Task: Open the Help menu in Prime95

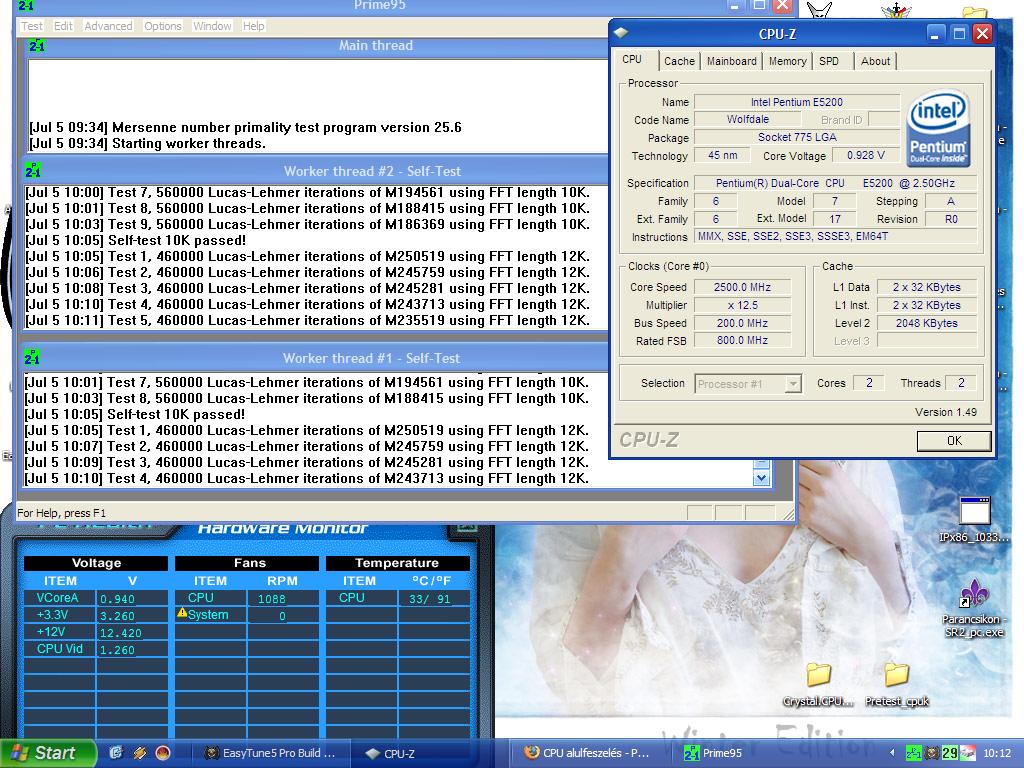Action: click(x=253, y=26)
